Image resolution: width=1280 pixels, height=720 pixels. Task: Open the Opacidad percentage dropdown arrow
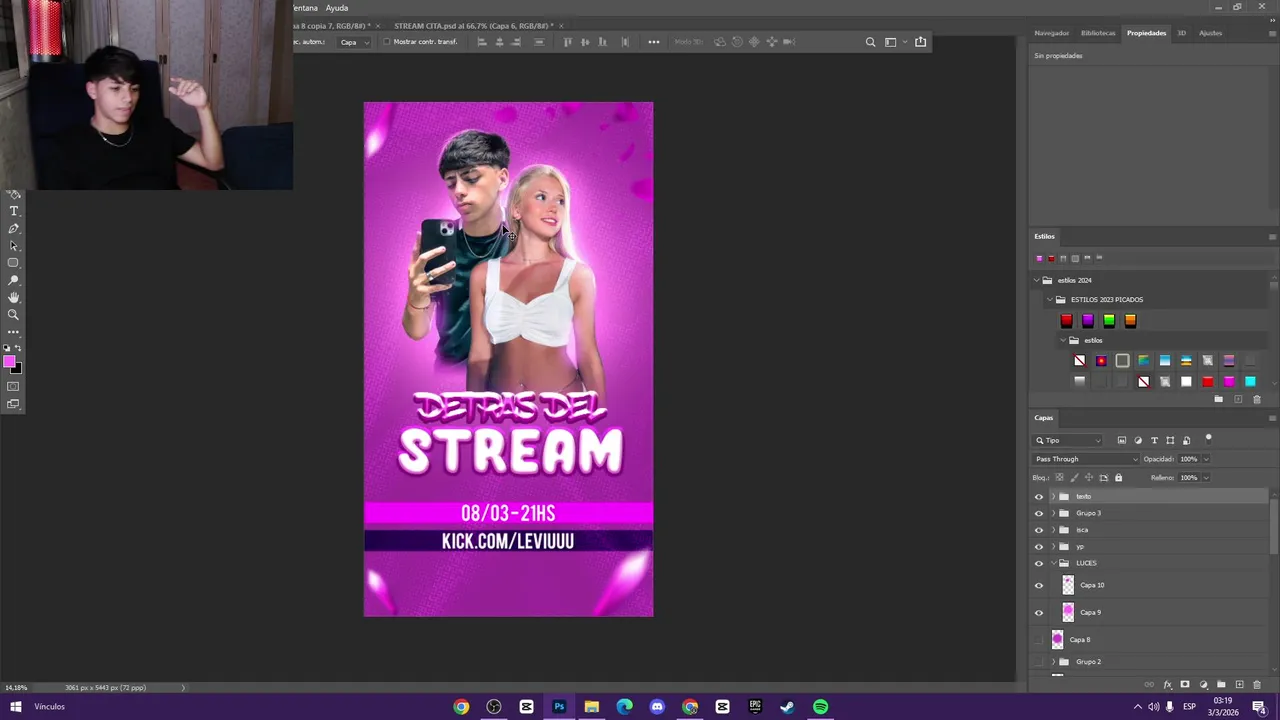coord(1205,459)
